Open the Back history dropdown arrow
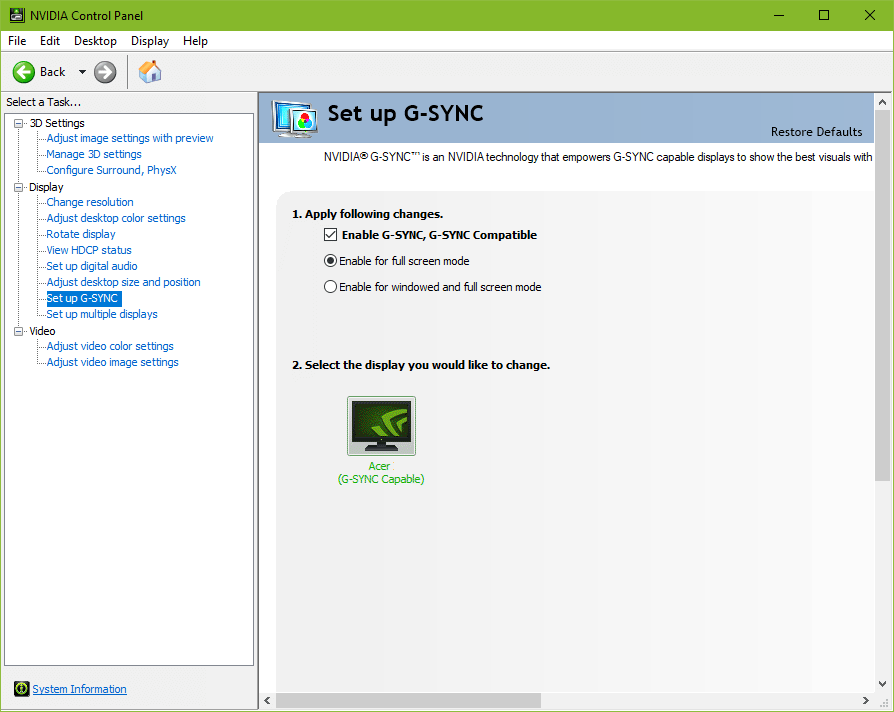Screen dimensions: 894x712 pos(82,72)
